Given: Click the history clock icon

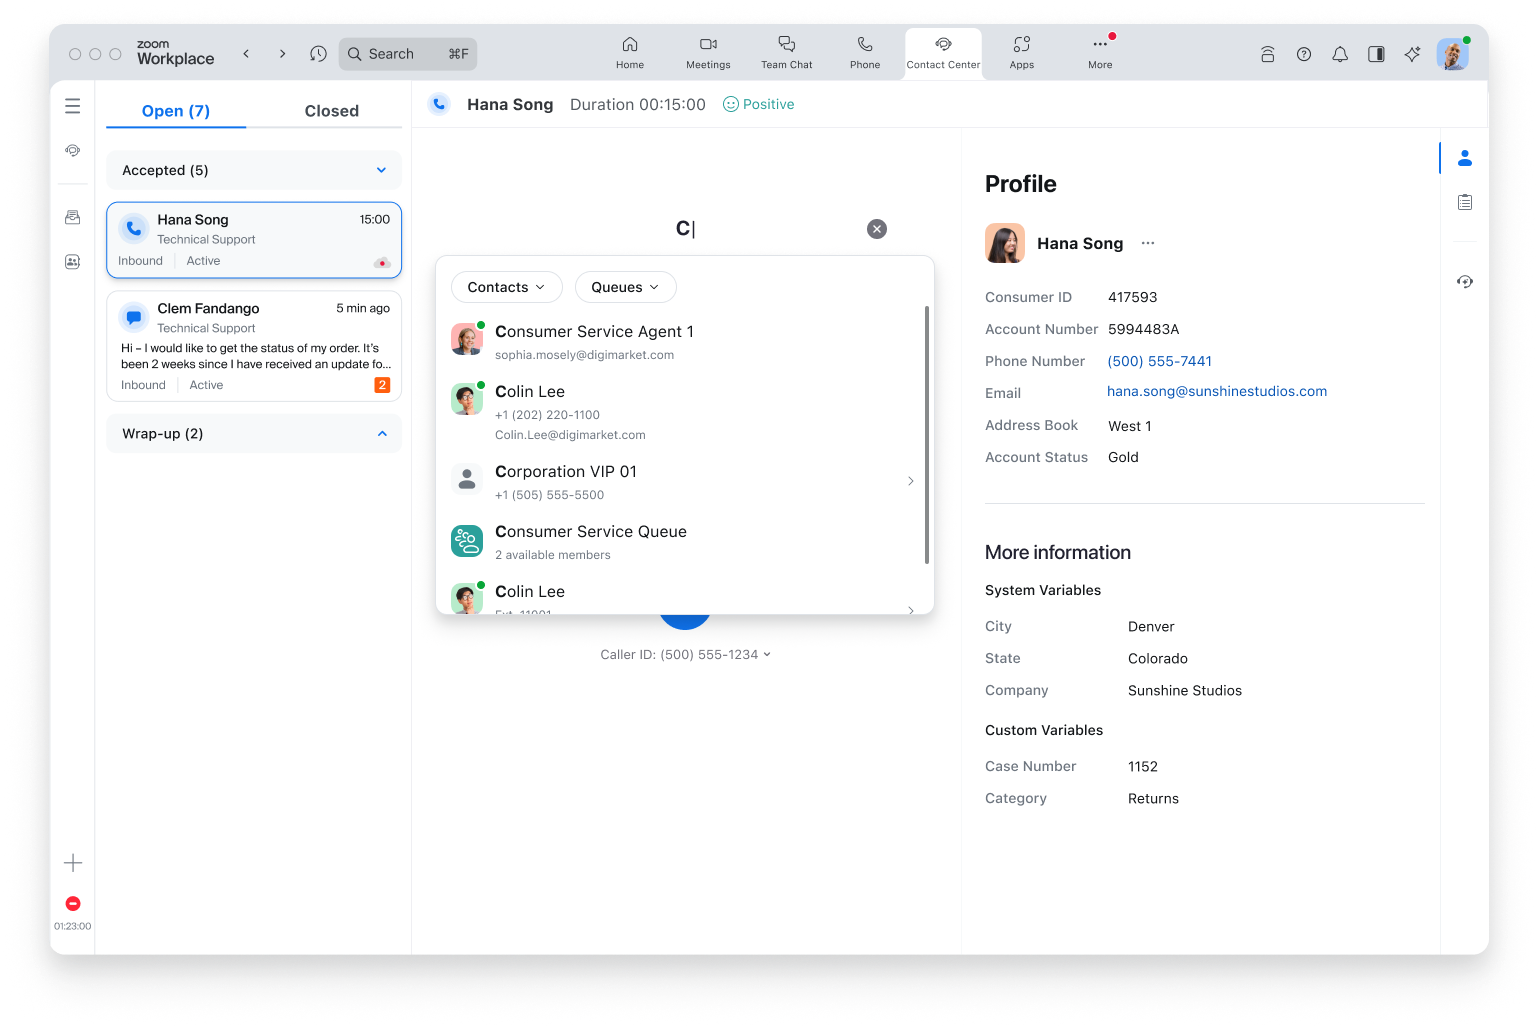Looking at the screenshot, I should coord(318,54).
